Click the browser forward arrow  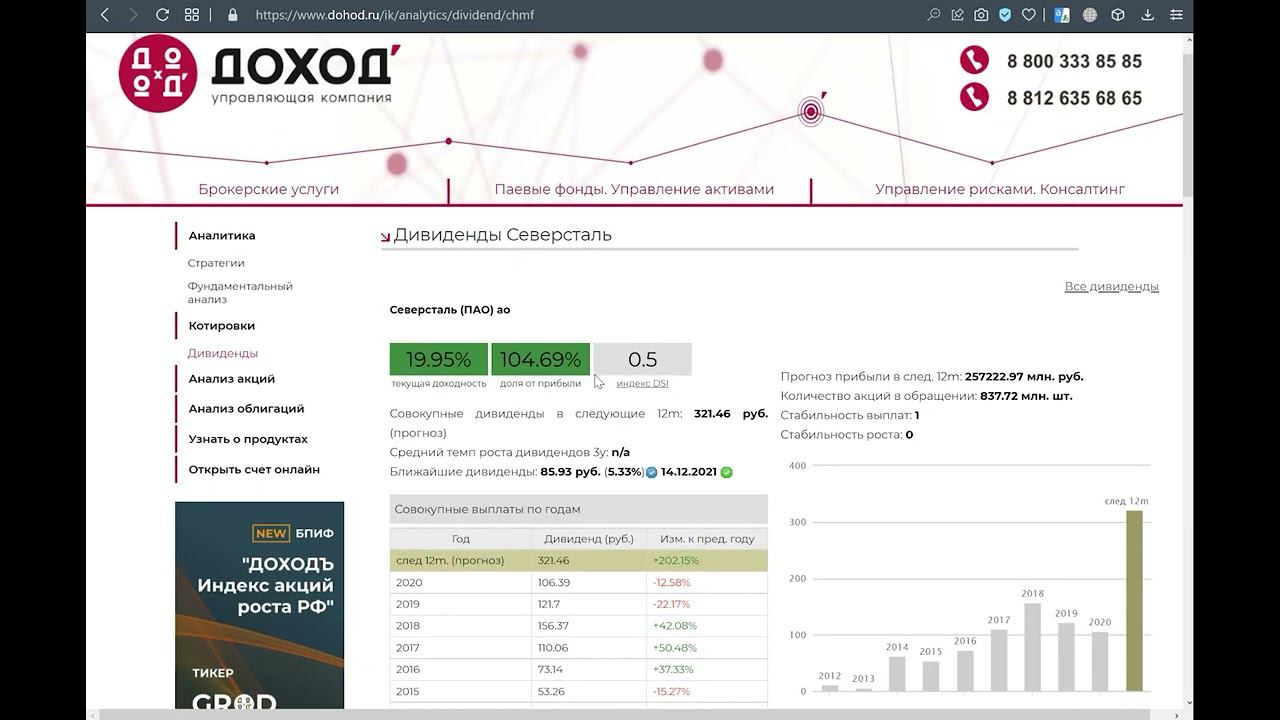pos(134,15)
